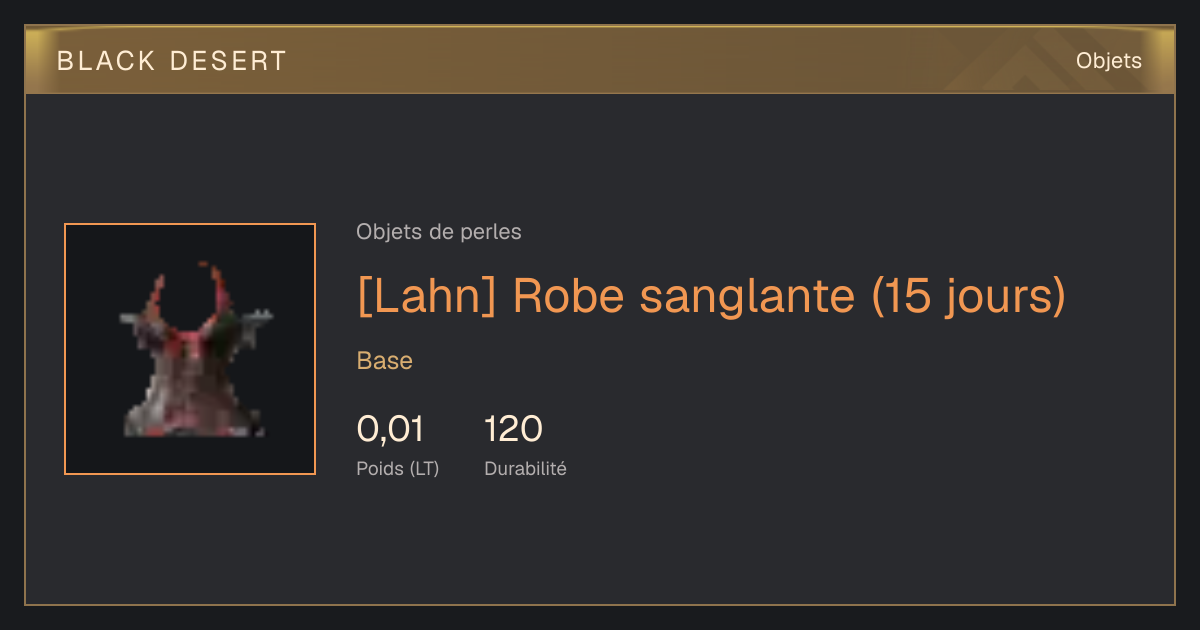
Task: Select the Objets de perles category label
Action: (x=438, y=232)
